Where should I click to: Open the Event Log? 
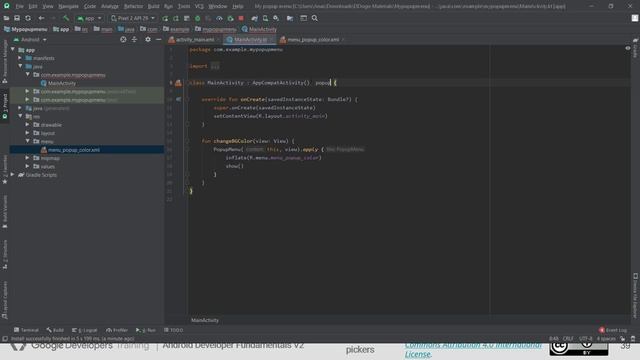tap(613, 330)
